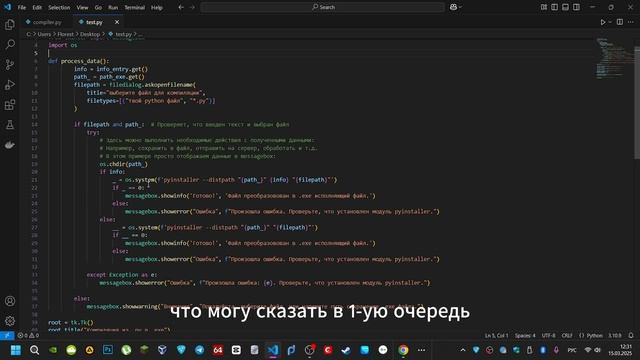
Task: Open the Extensions view
Action: pos(10,105)
